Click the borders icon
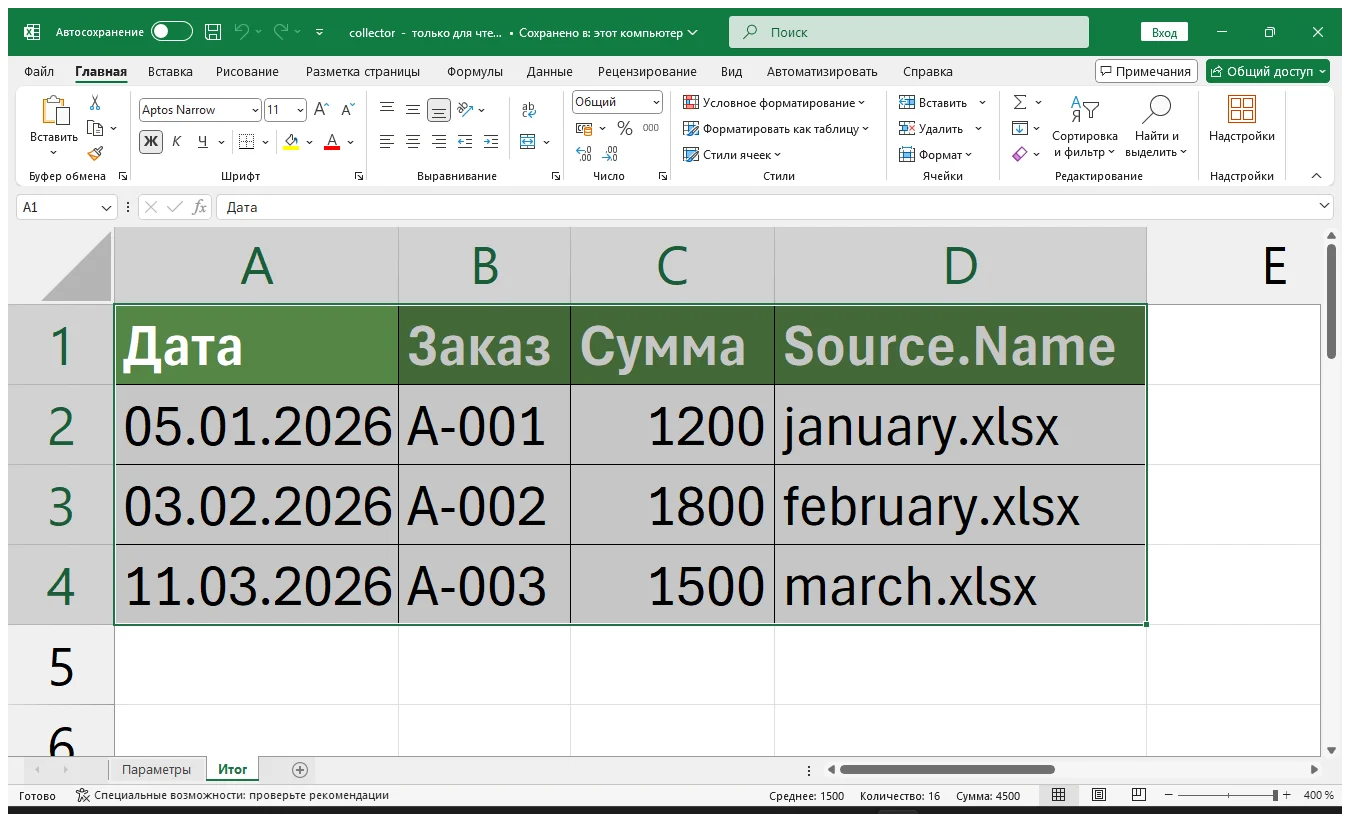1350x814 pixels. click(x=247, y=142)
